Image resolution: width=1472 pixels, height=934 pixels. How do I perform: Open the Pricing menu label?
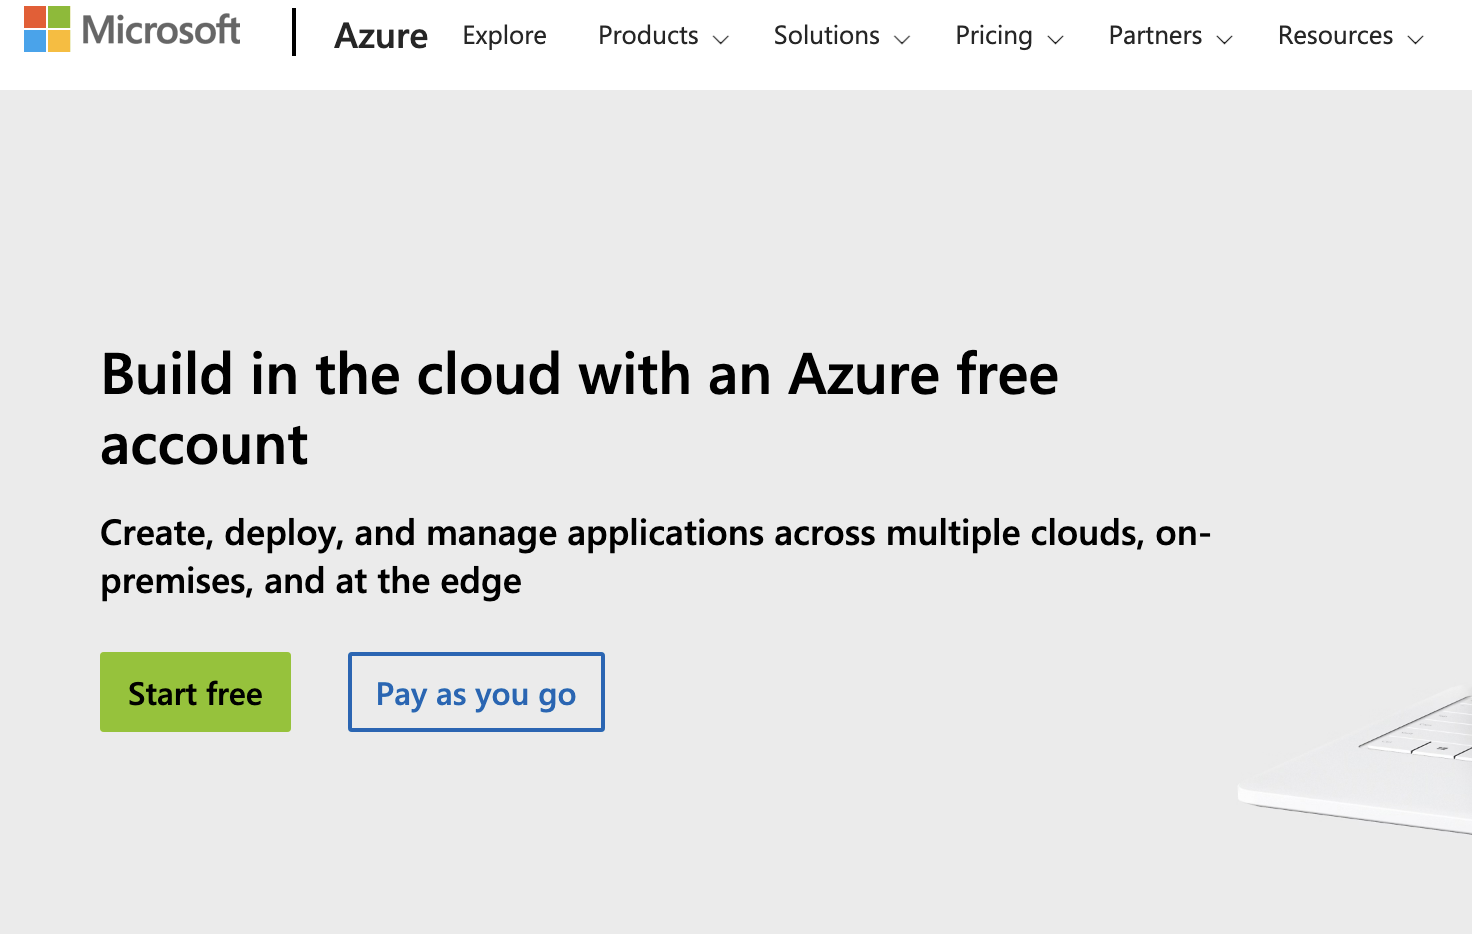coord(994,36)
